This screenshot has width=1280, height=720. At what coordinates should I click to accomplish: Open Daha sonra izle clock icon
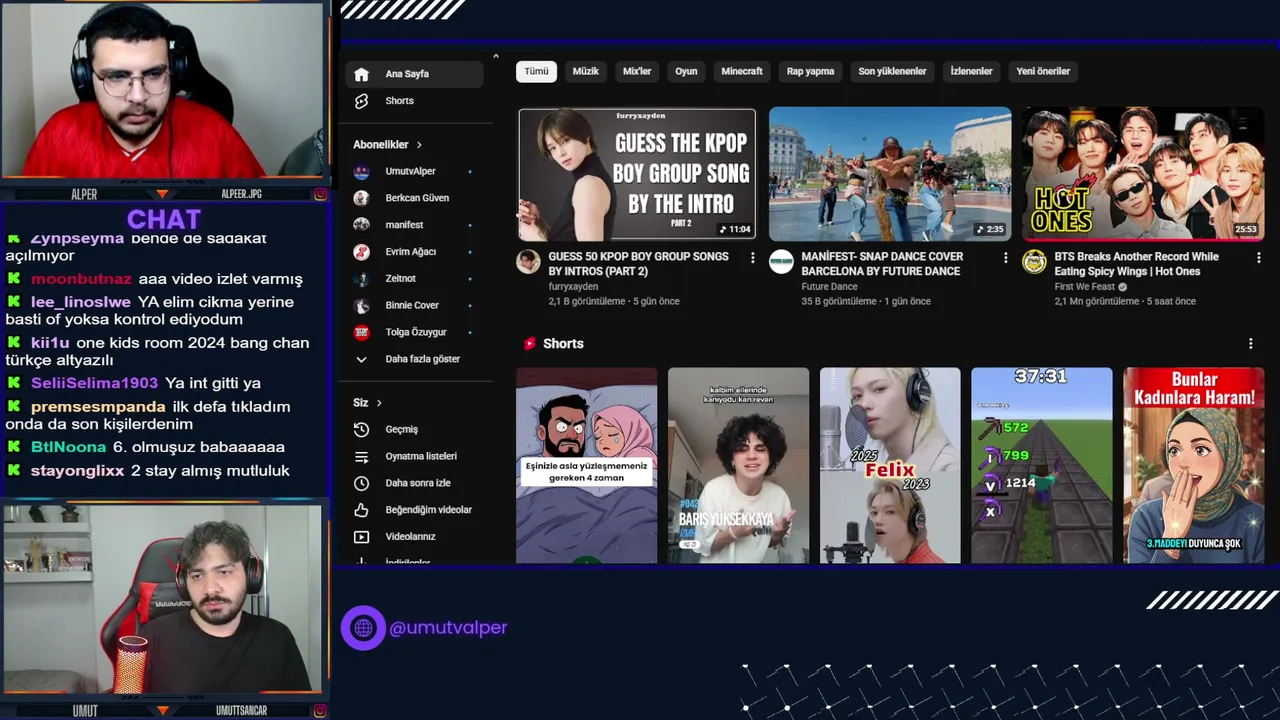click(362, 483)
